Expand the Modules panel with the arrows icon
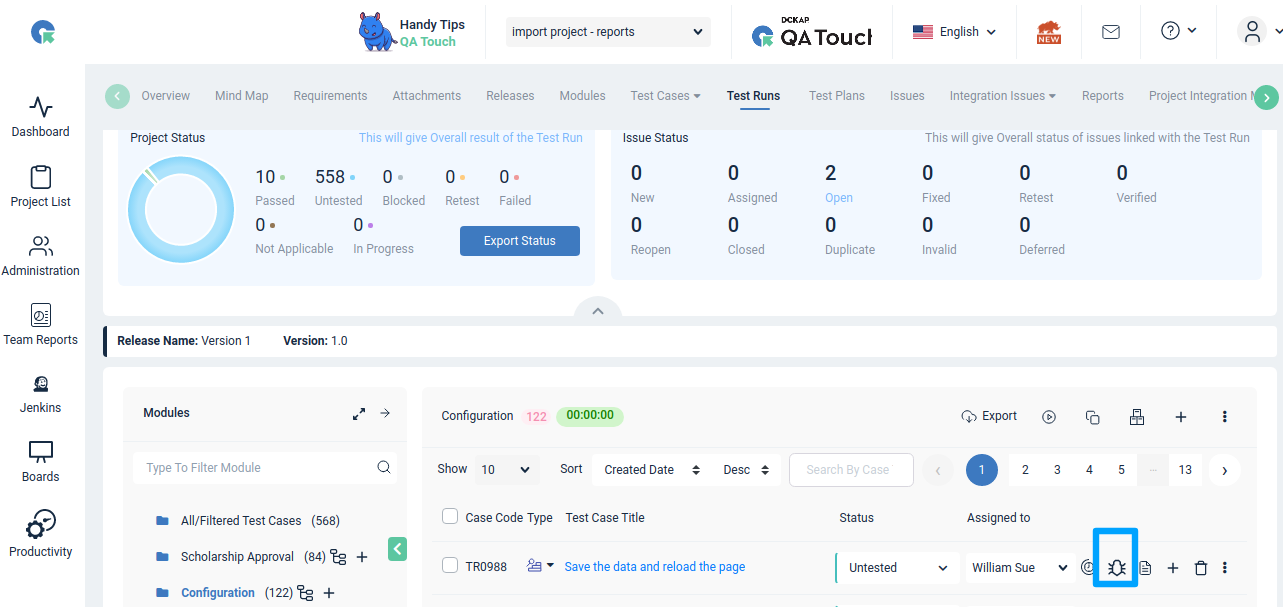The image size is (1283, 607). coord(359,413)
